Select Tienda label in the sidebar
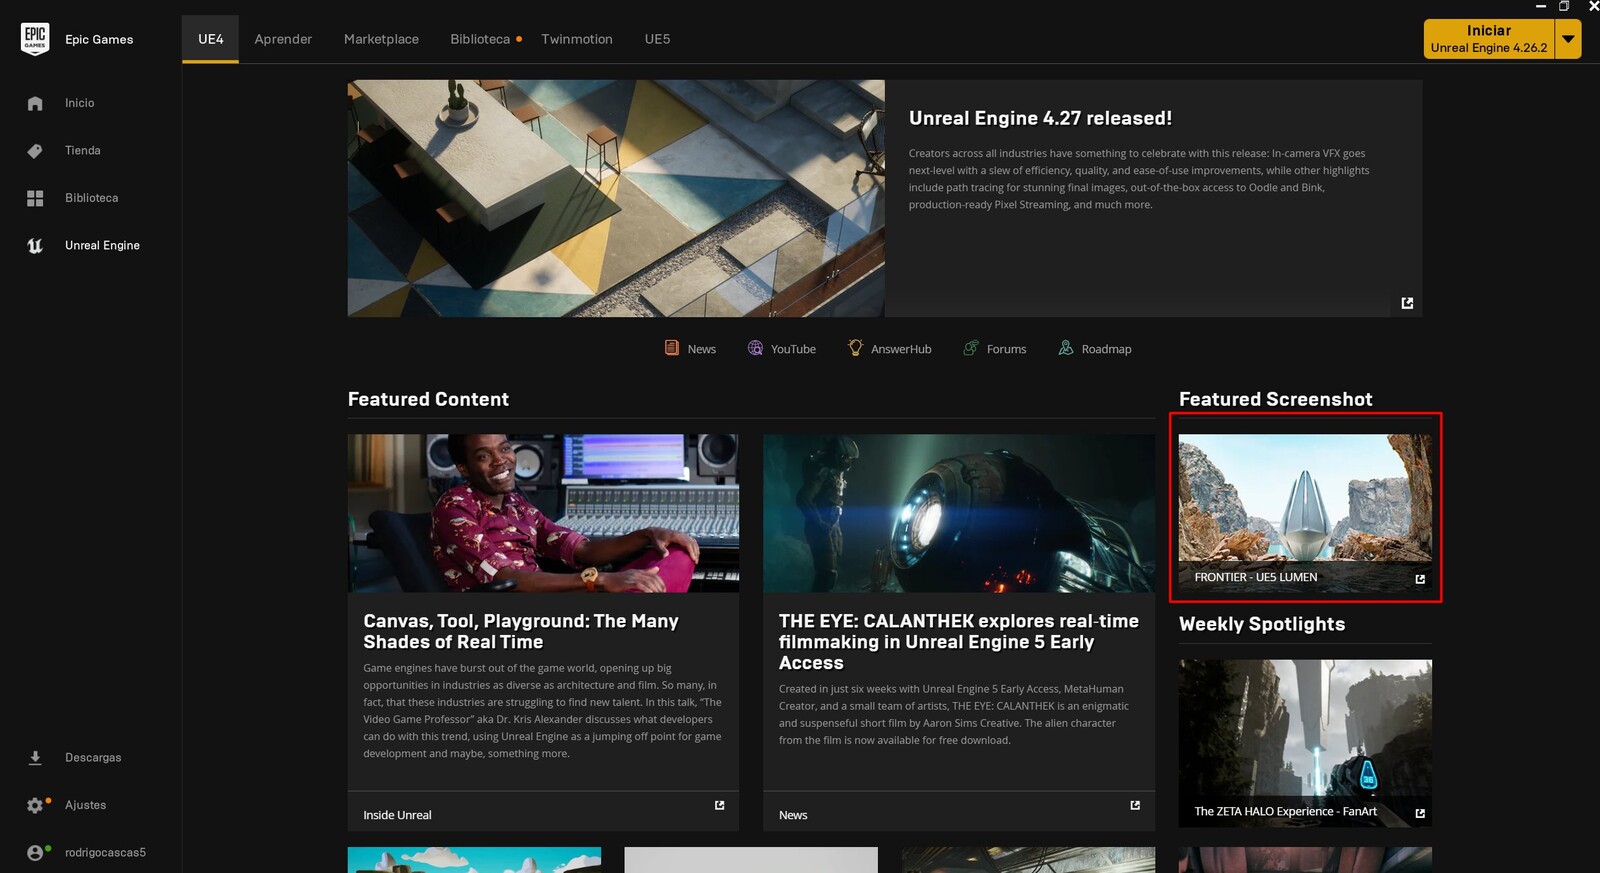The image size is (1600, 873). (x=83, y=151)
